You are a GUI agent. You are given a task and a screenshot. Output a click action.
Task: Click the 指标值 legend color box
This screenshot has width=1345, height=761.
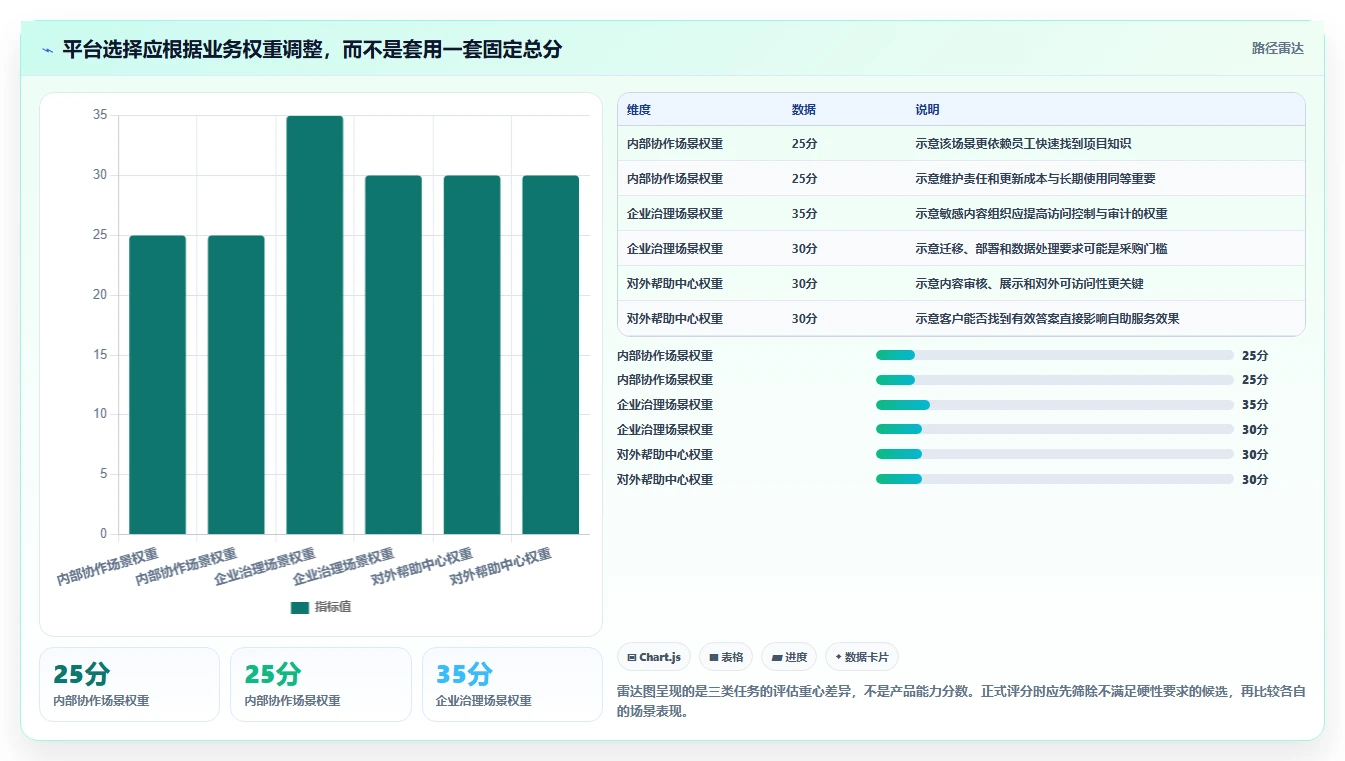click(x=300, y=607)
